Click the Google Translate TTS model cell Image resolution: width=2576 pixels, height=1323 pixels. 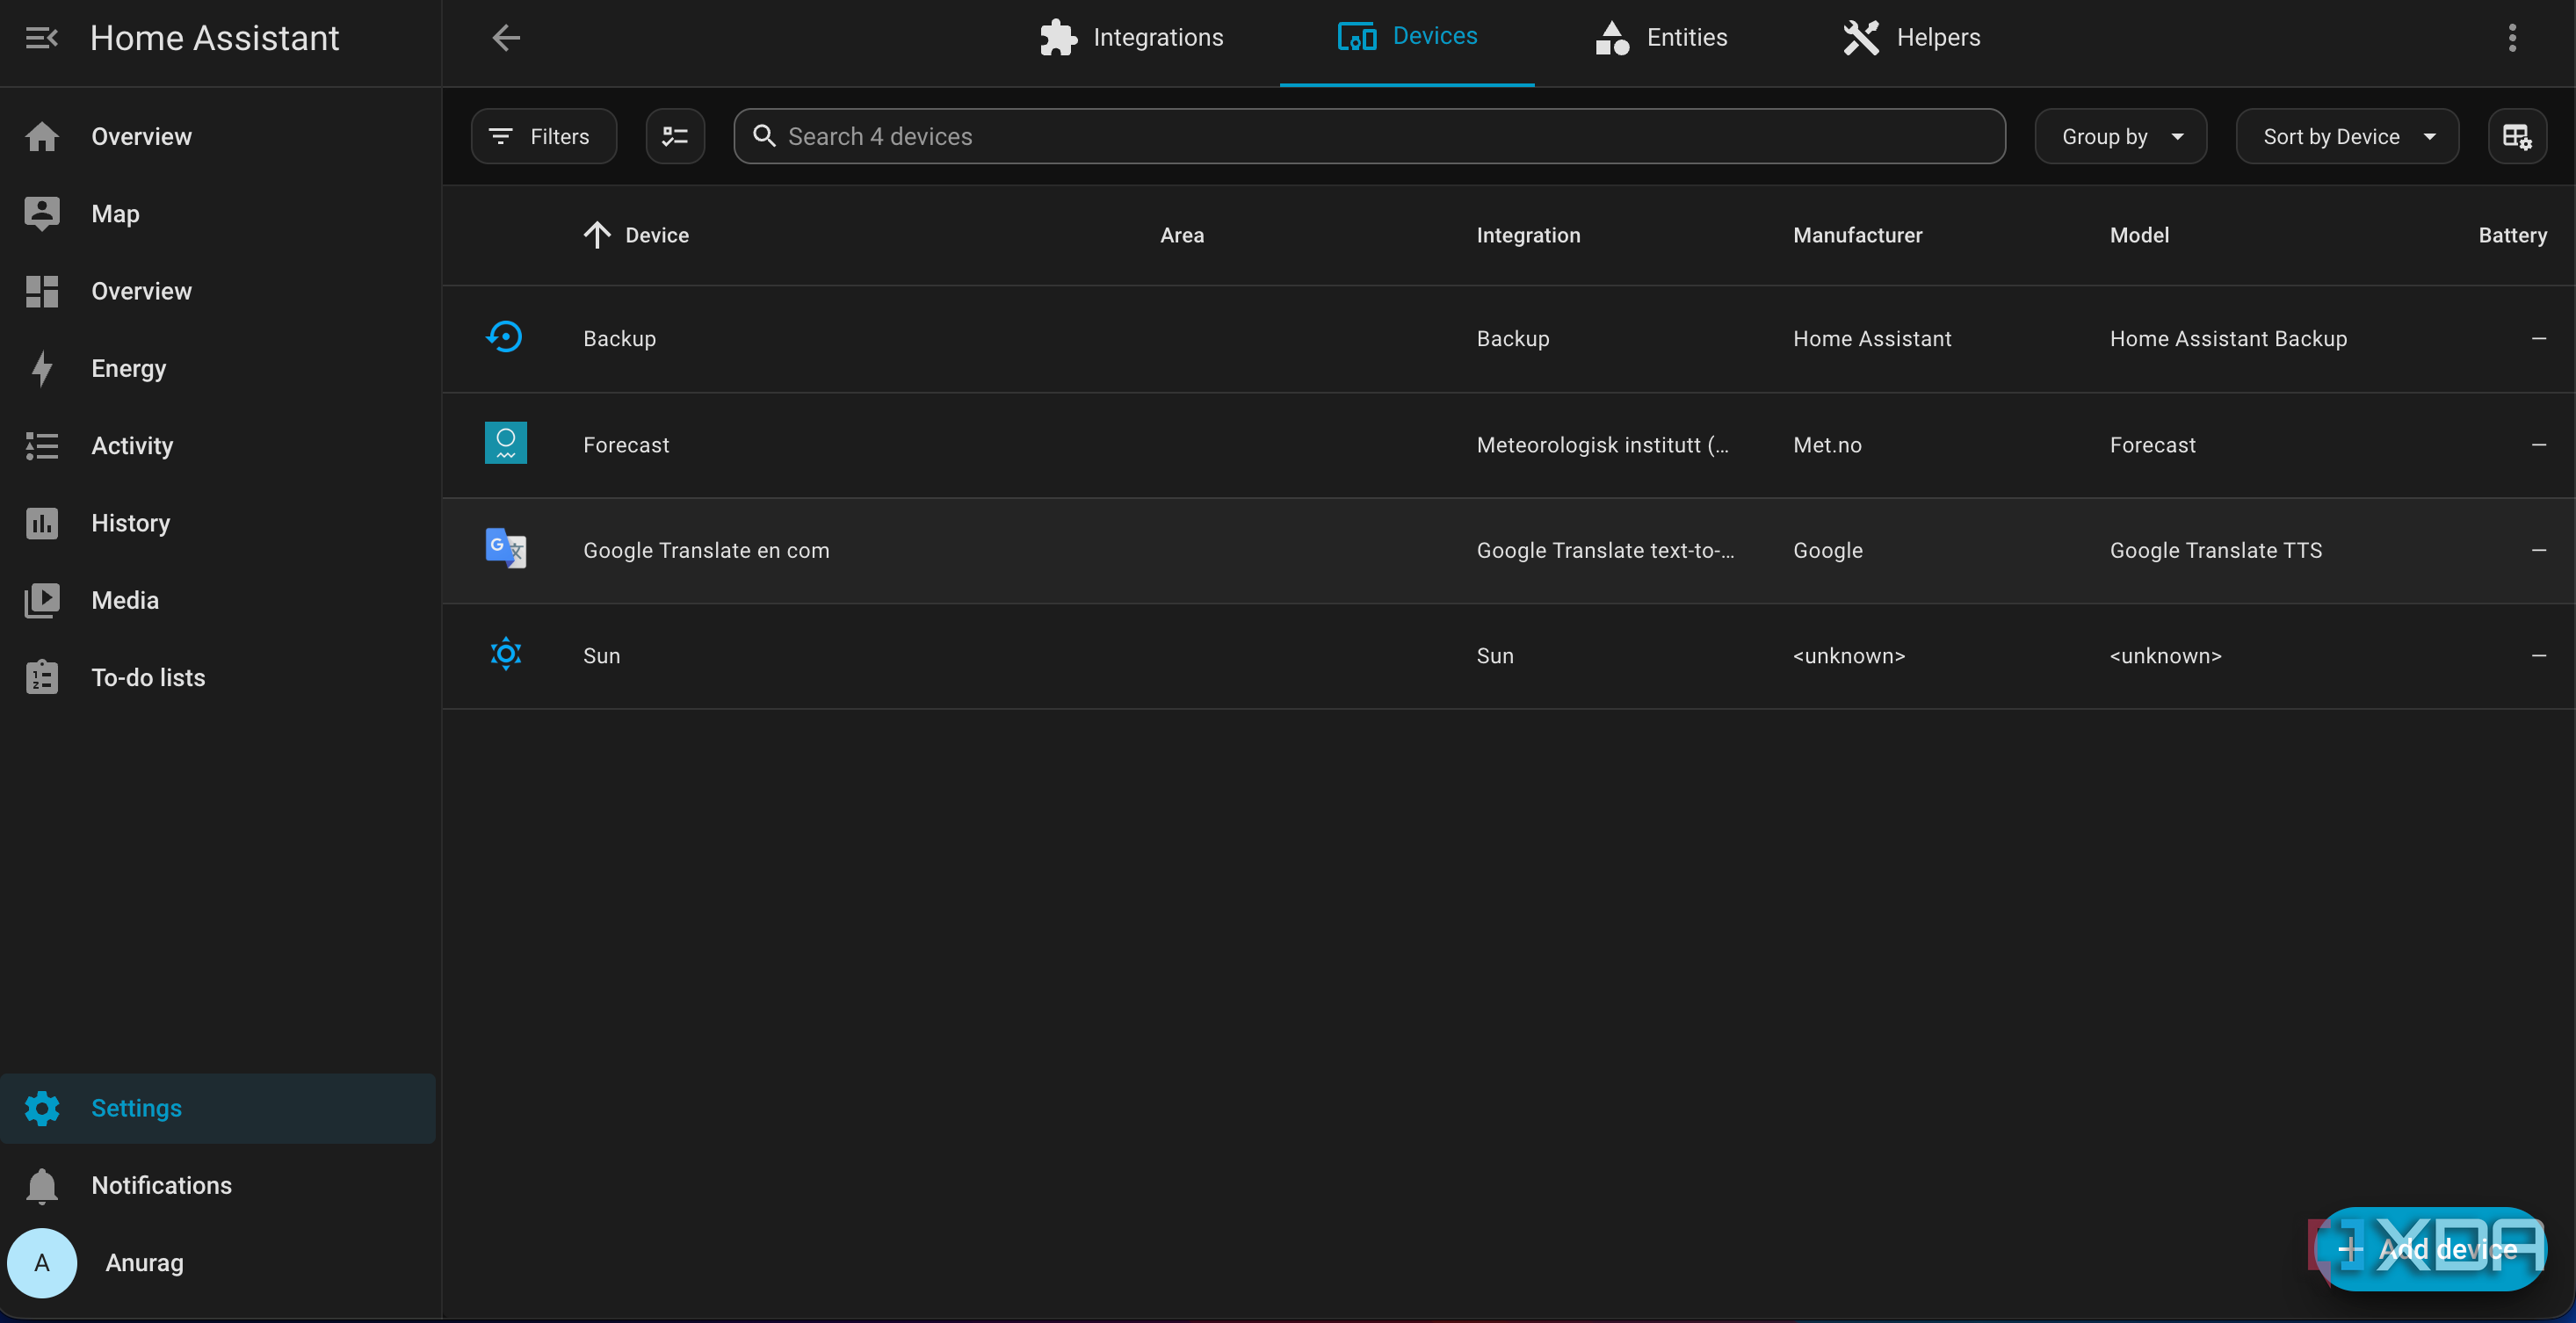pos(2215,550)
